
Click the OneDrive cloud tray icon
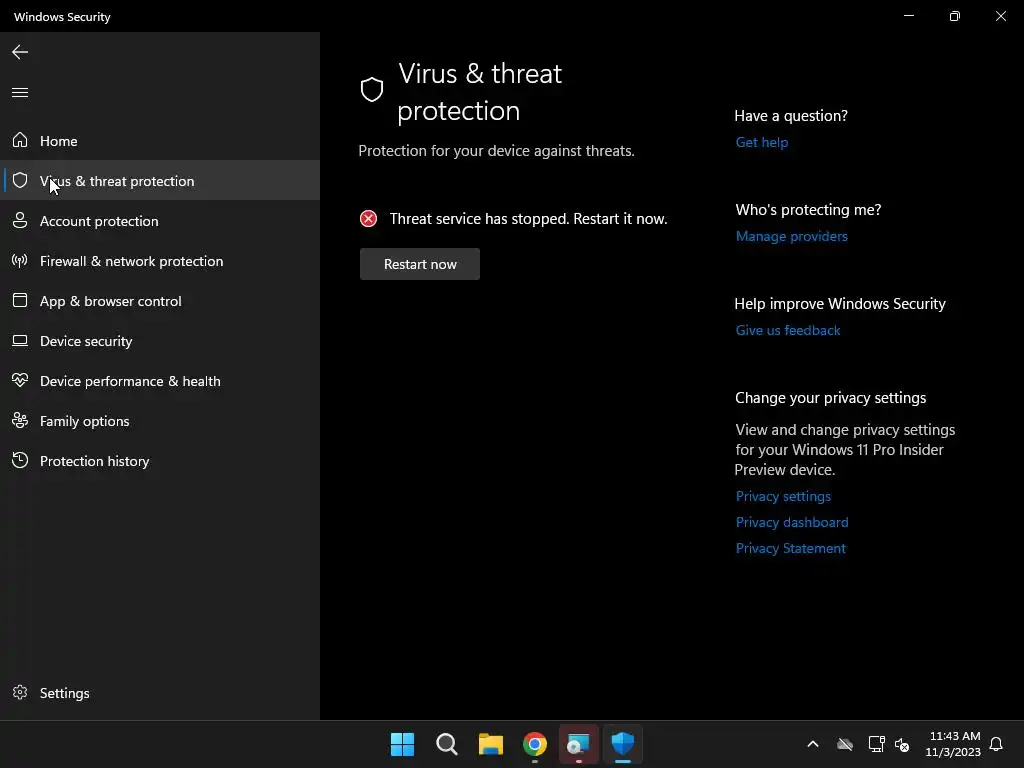point(845,744)
